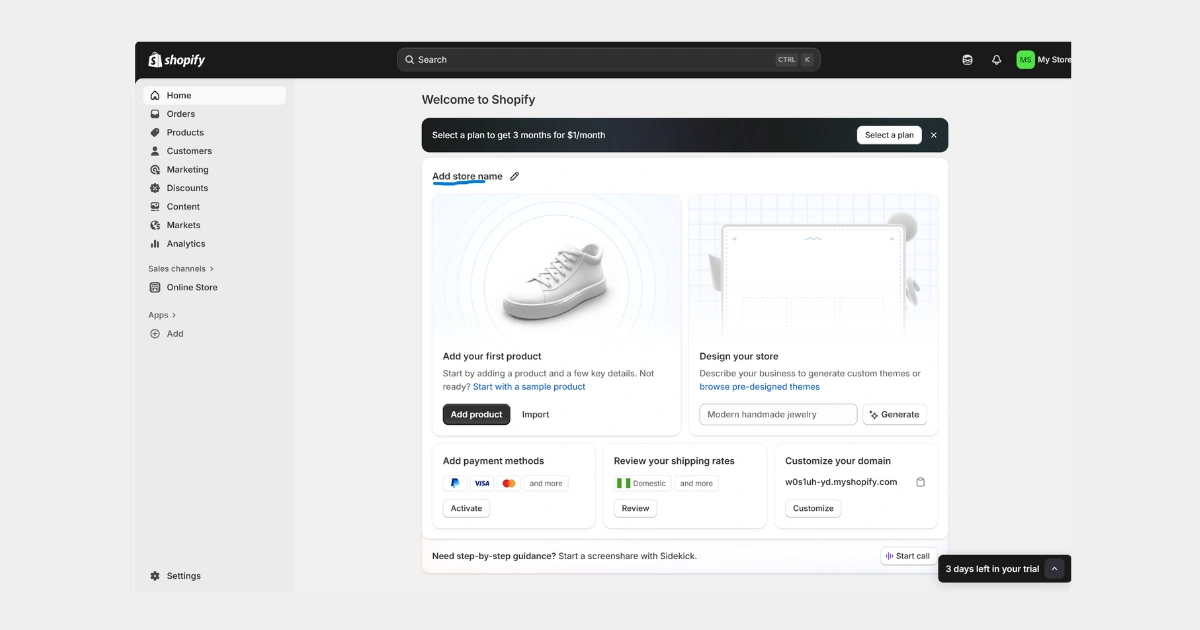Click the Generate theme button
This screenshot has height=630, width=1200.
(894, 415)
